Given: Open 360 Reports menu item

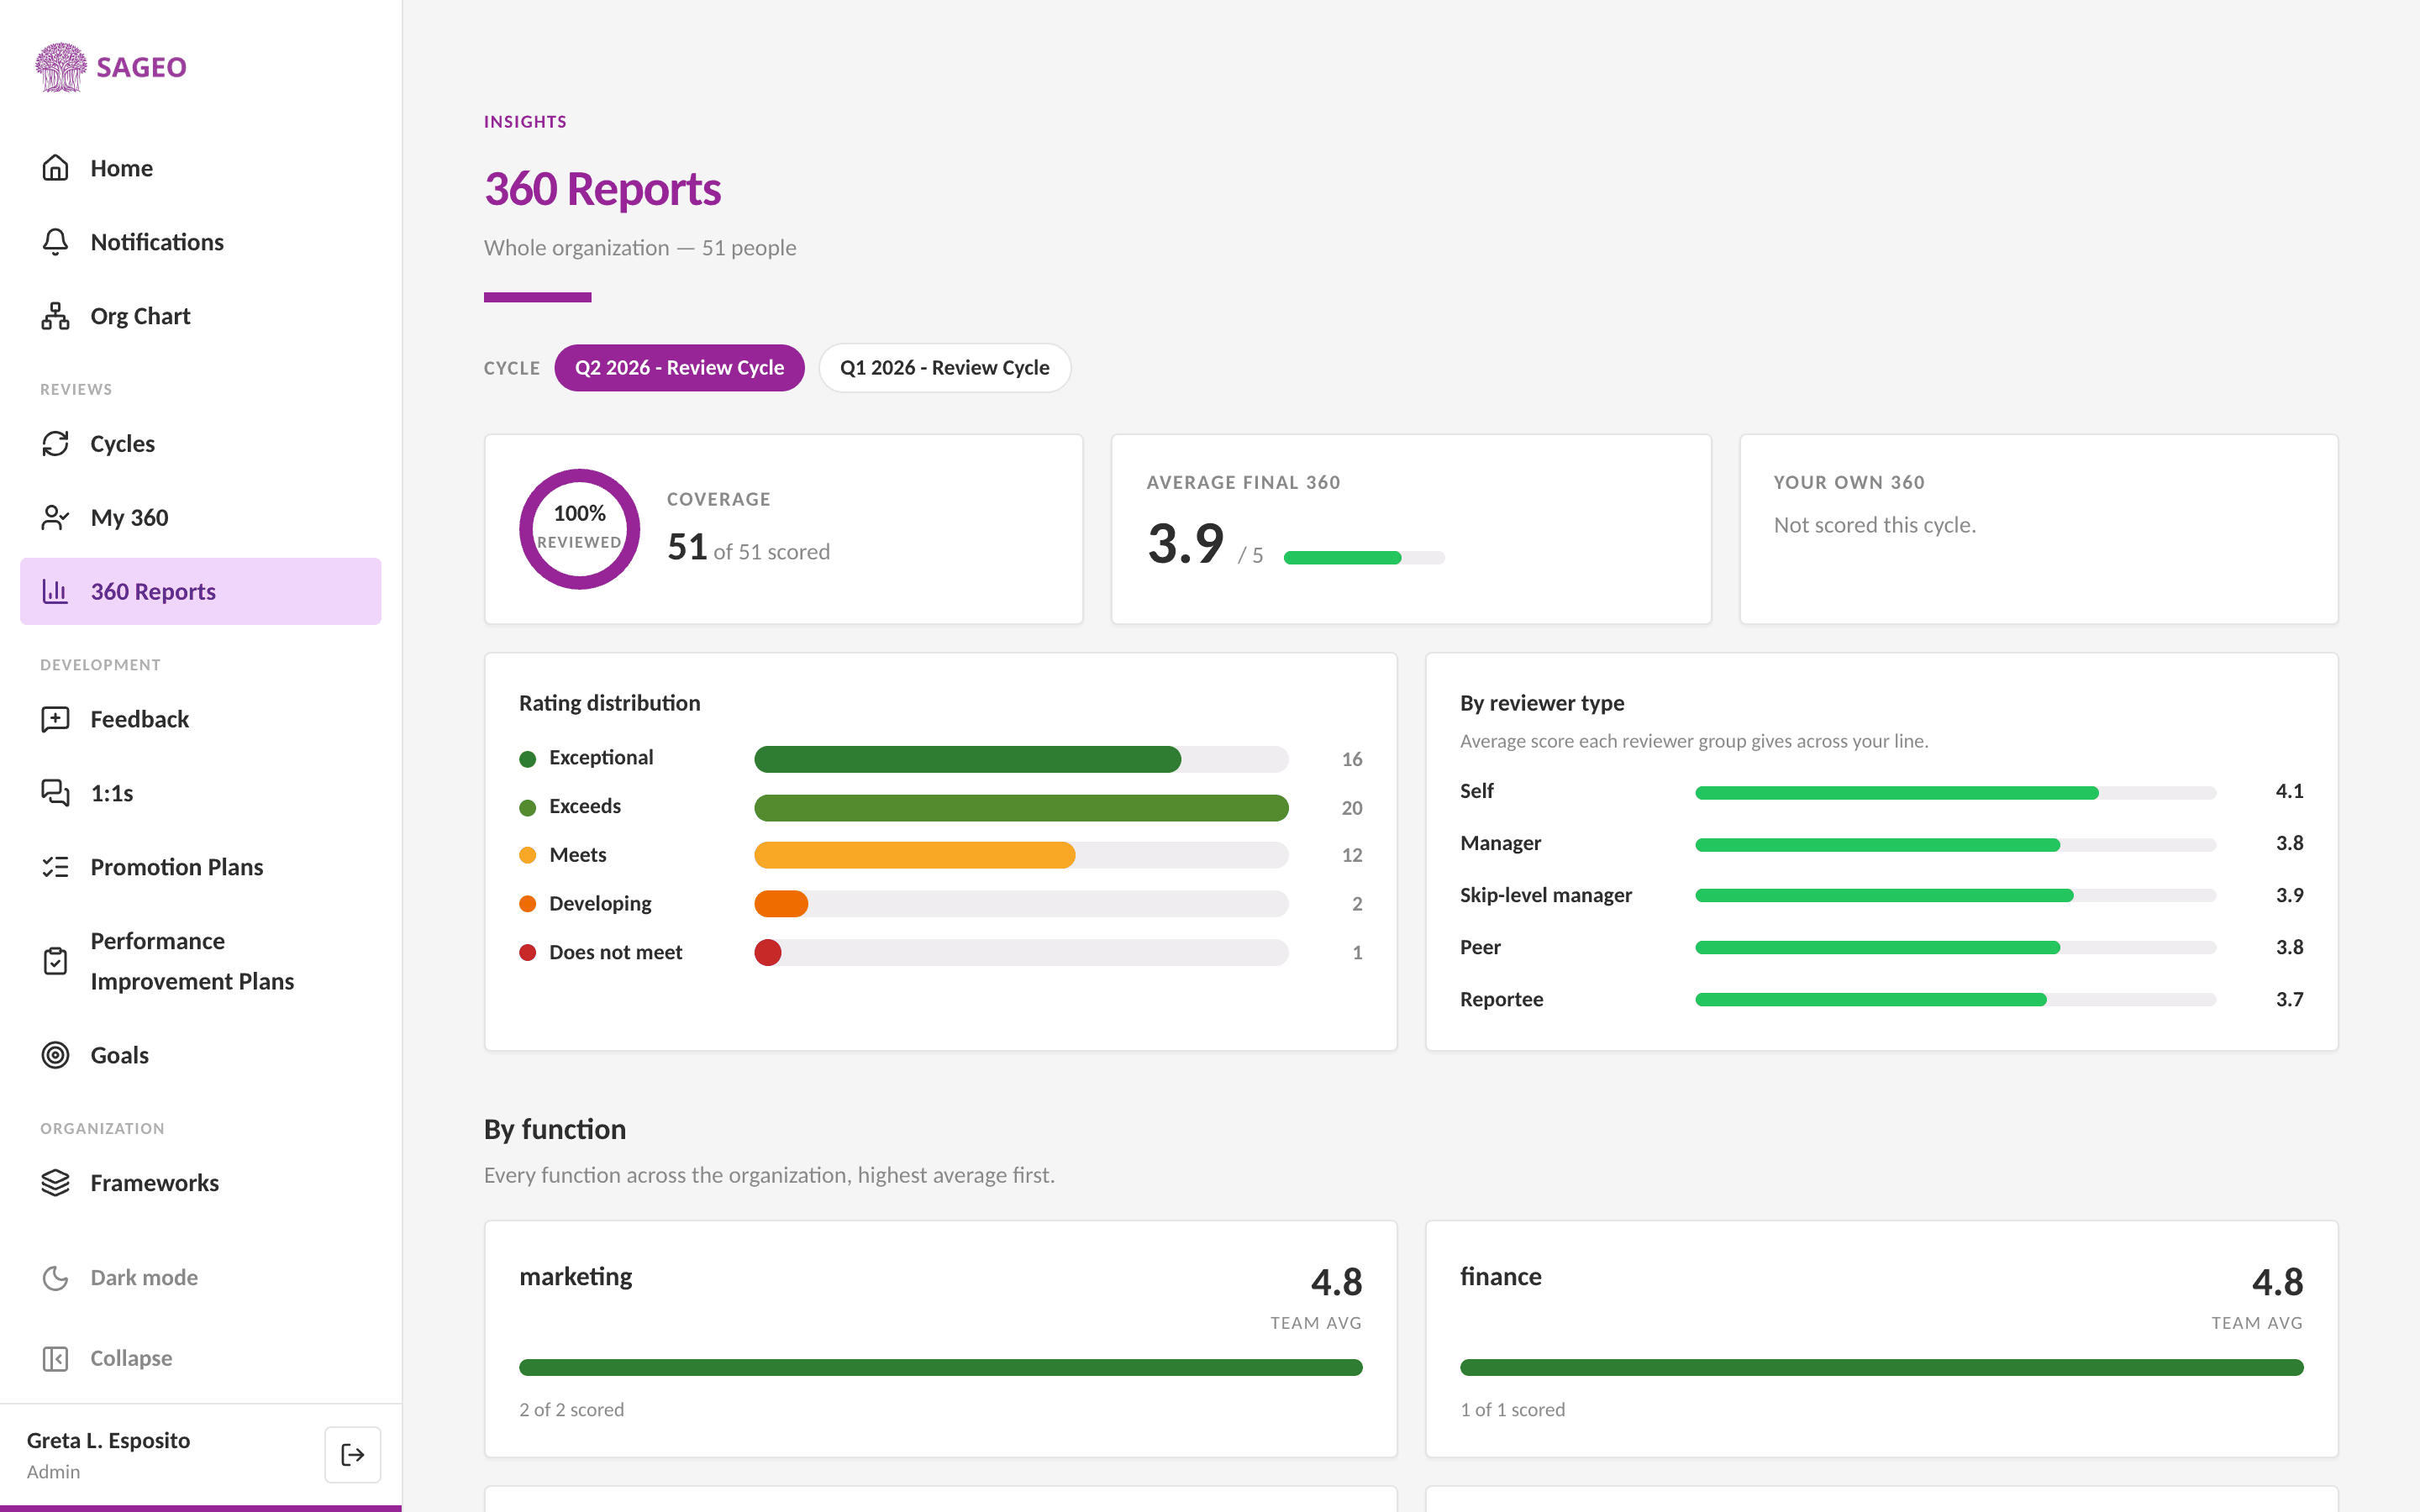Looking at the screenshot, I should (201, 591).
